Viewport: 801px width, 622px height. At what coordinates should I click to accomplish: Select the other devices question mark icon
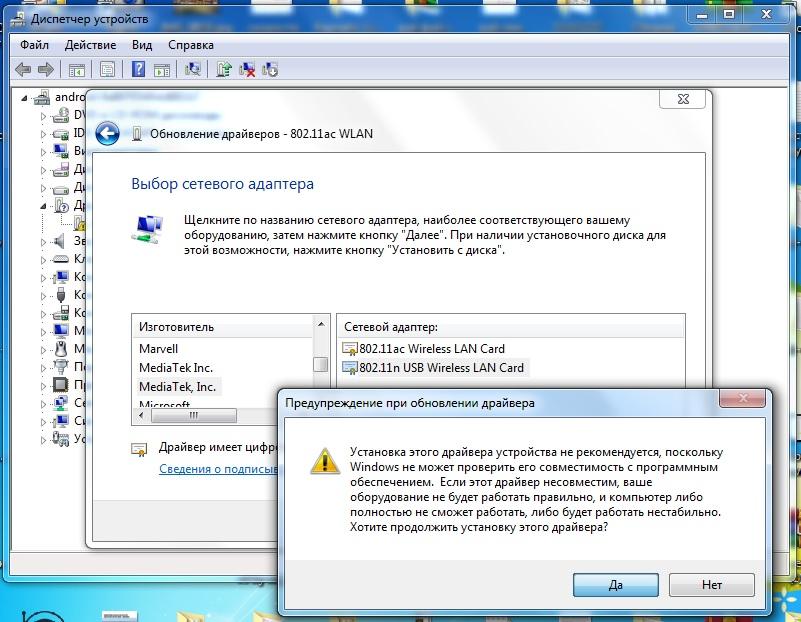(61, 205)
